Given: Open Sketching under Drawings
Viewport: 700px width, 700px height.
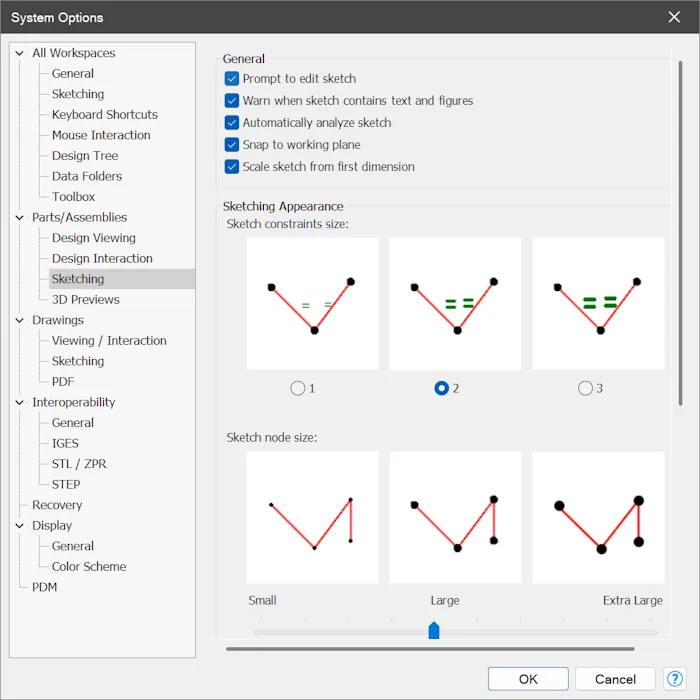Looking at the screenshot, I should point(78,361).
